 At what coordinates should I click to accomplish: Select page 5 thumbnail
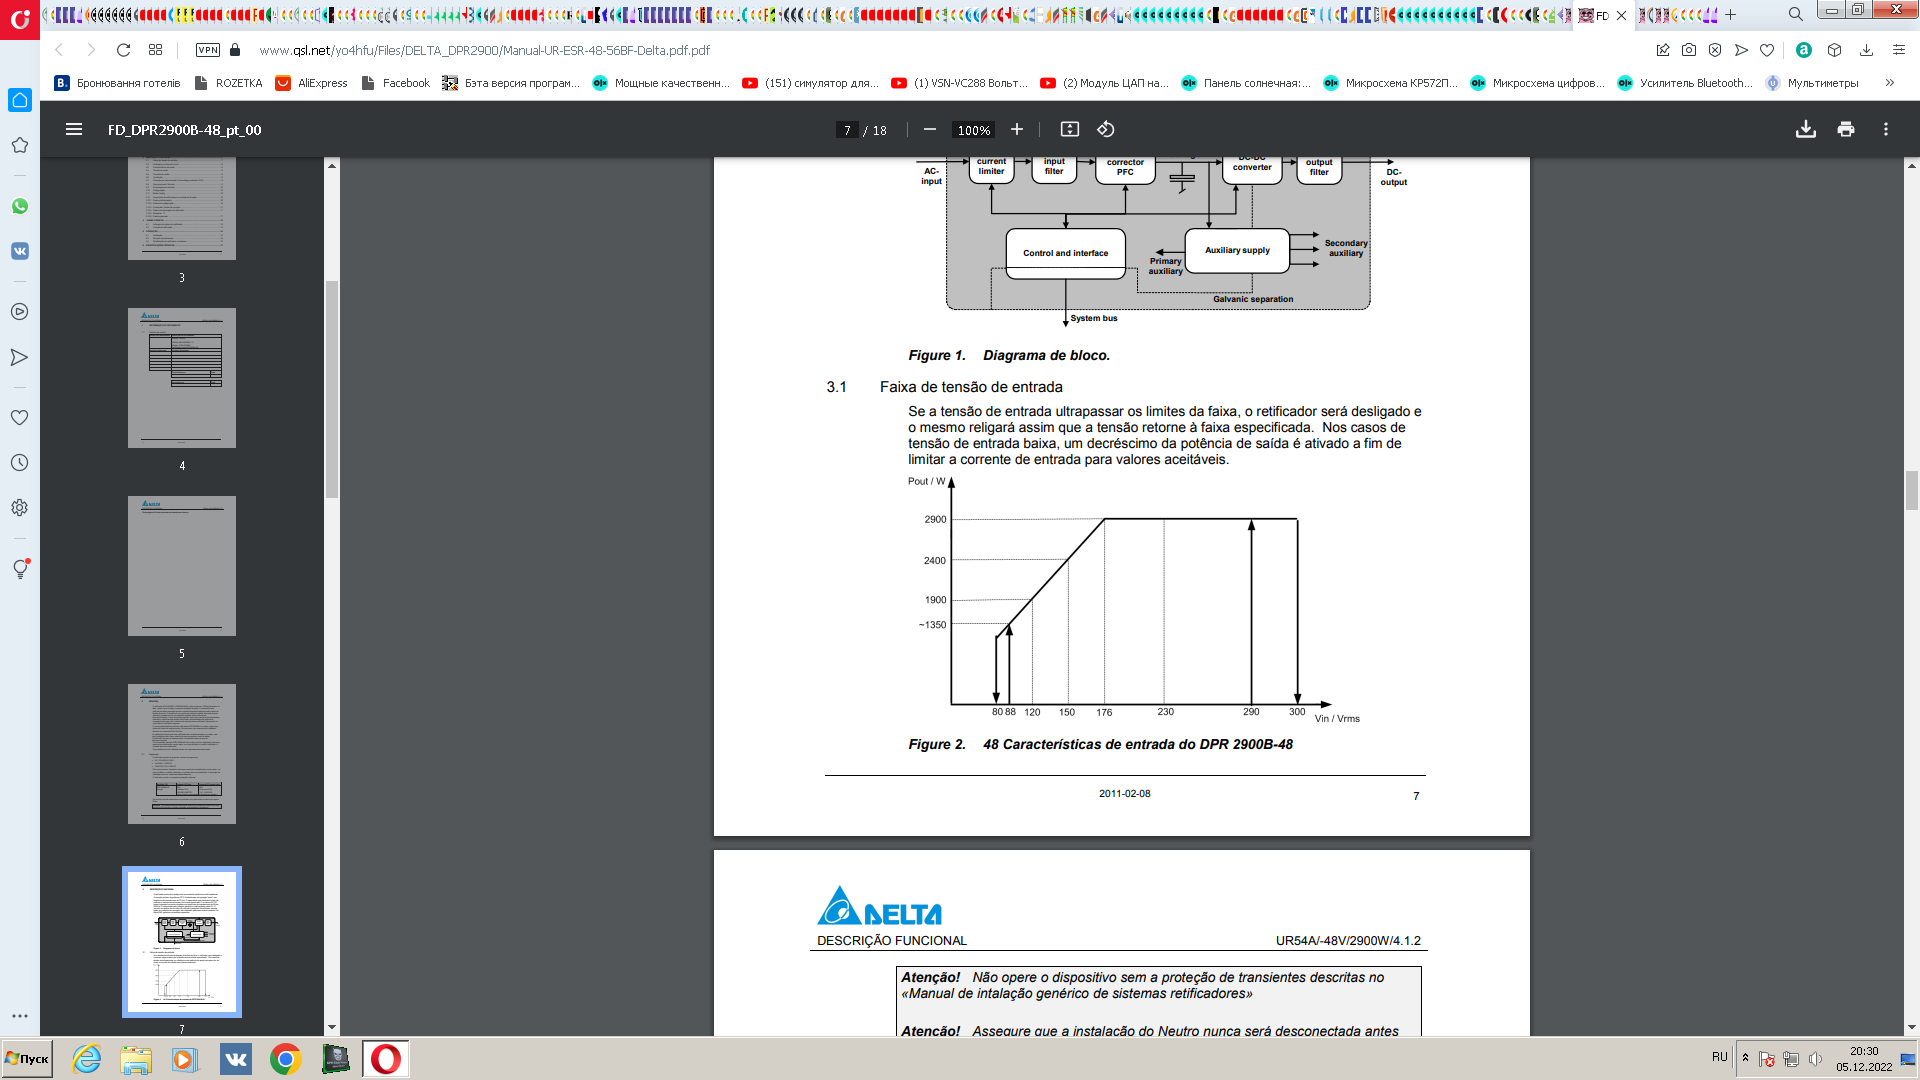[182, 566]
